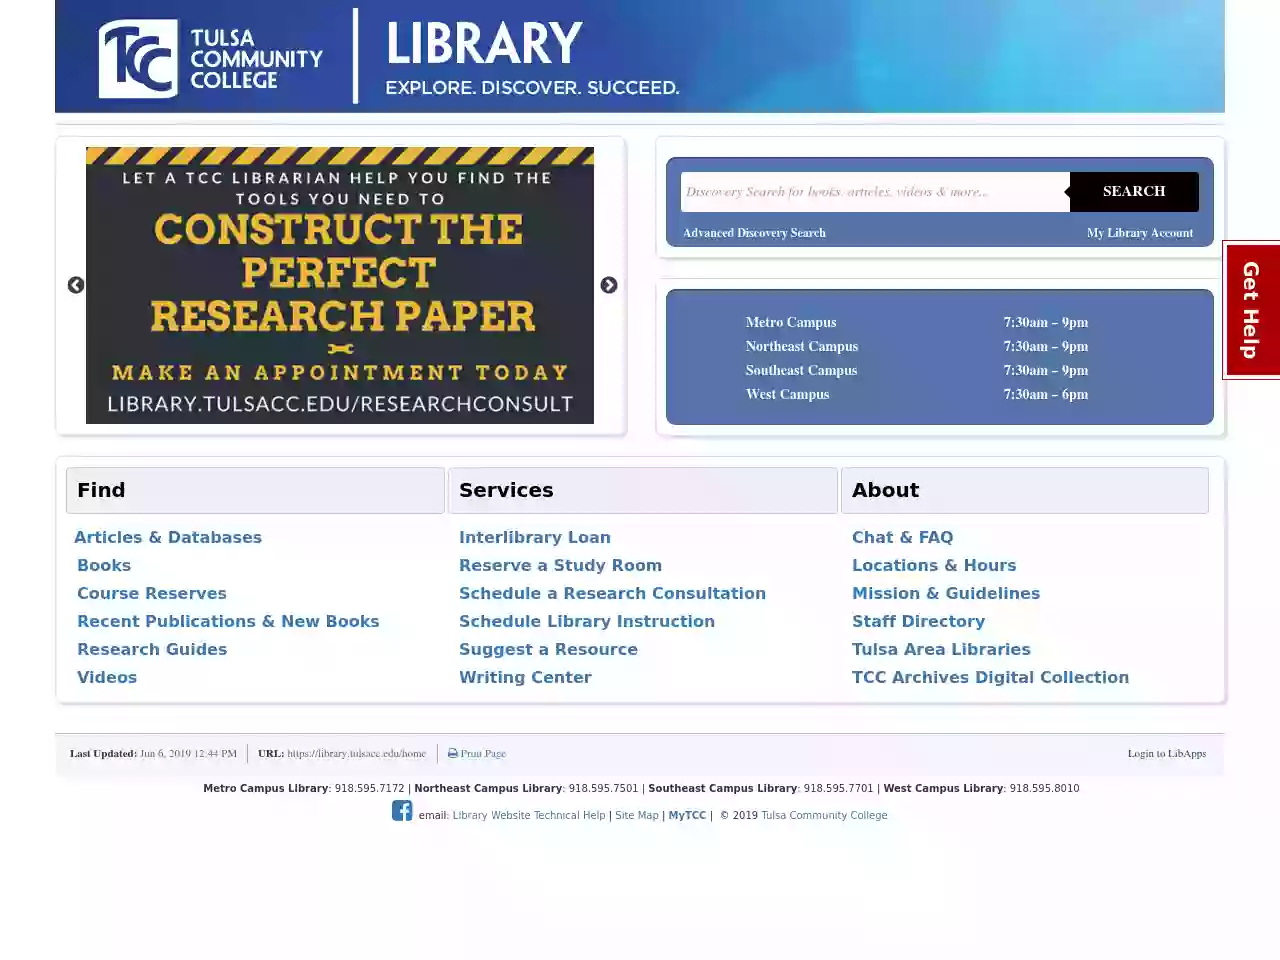Click Northeast Campus Library phone 918.595.7501

pyautogui.click(x=603, y=788)
